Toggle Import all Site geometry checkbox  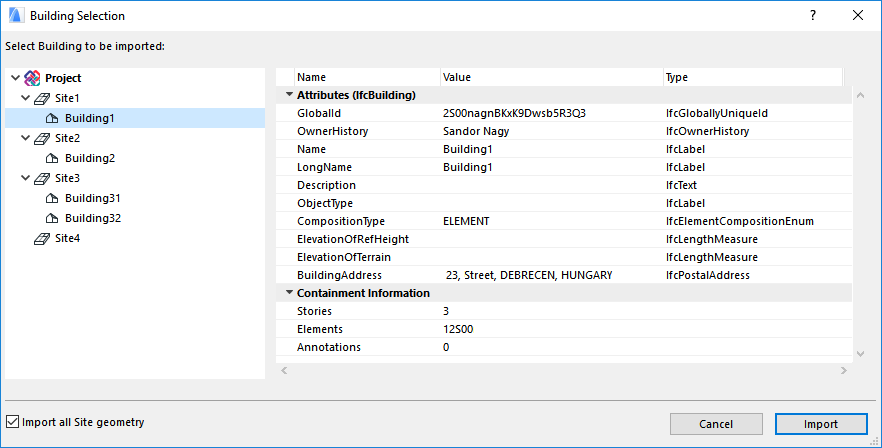coord(12,422)
